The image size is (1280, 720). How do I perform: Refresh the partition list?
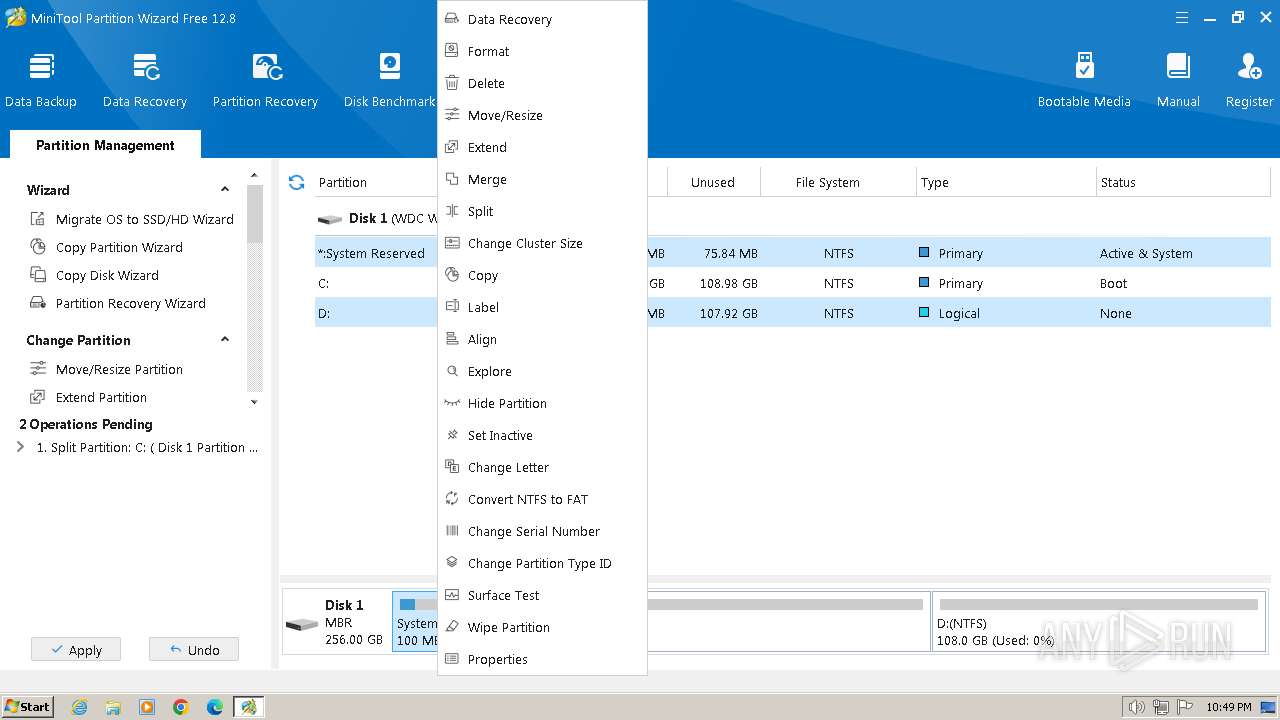(x=296, y=182)
